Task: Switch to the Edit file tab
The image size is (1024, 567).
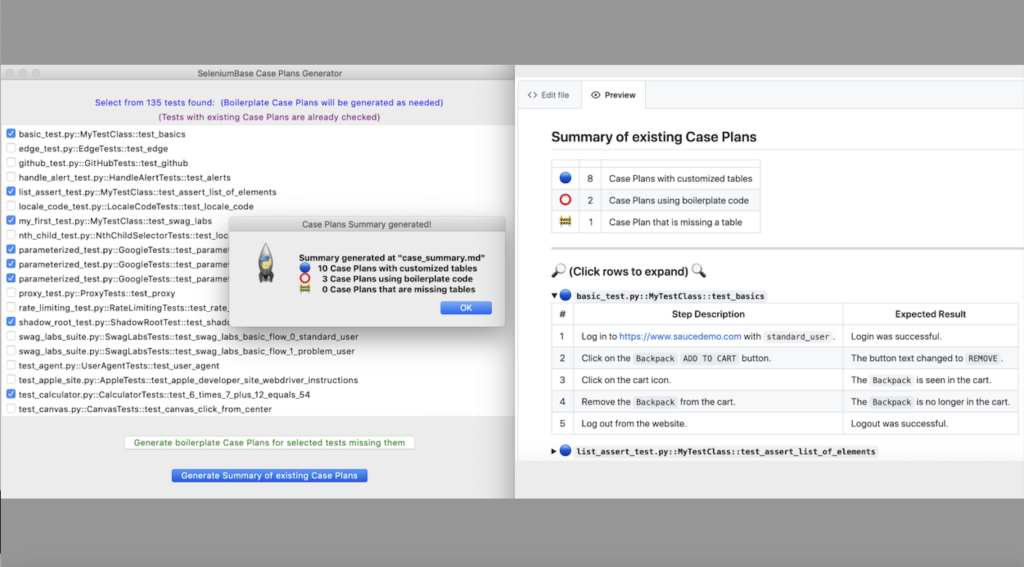Action: tap(549, 95)
